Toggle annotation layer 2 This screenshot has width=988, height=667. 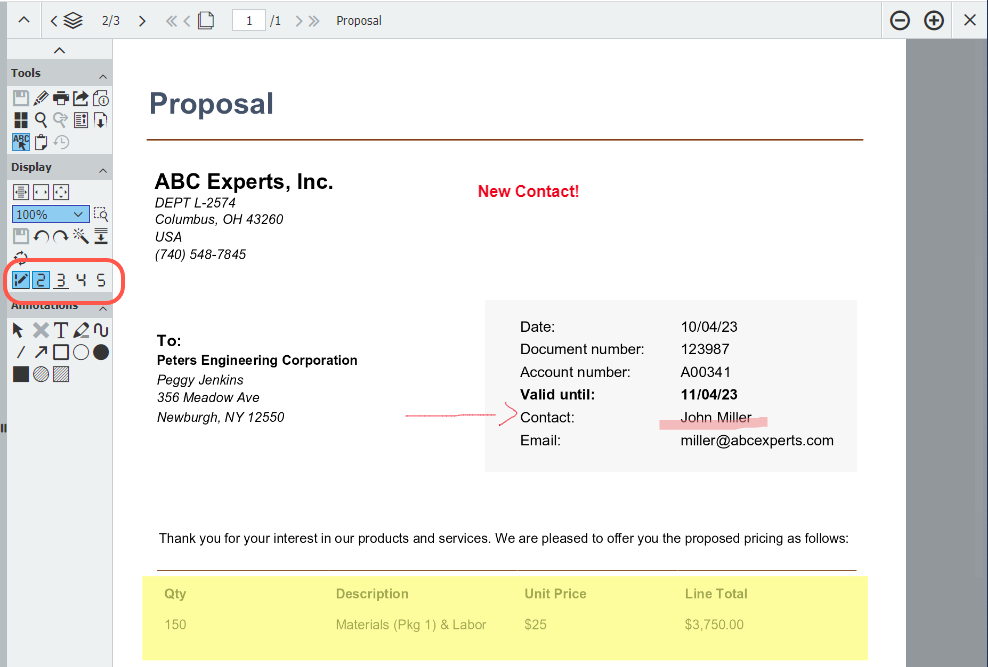point(41,280)
